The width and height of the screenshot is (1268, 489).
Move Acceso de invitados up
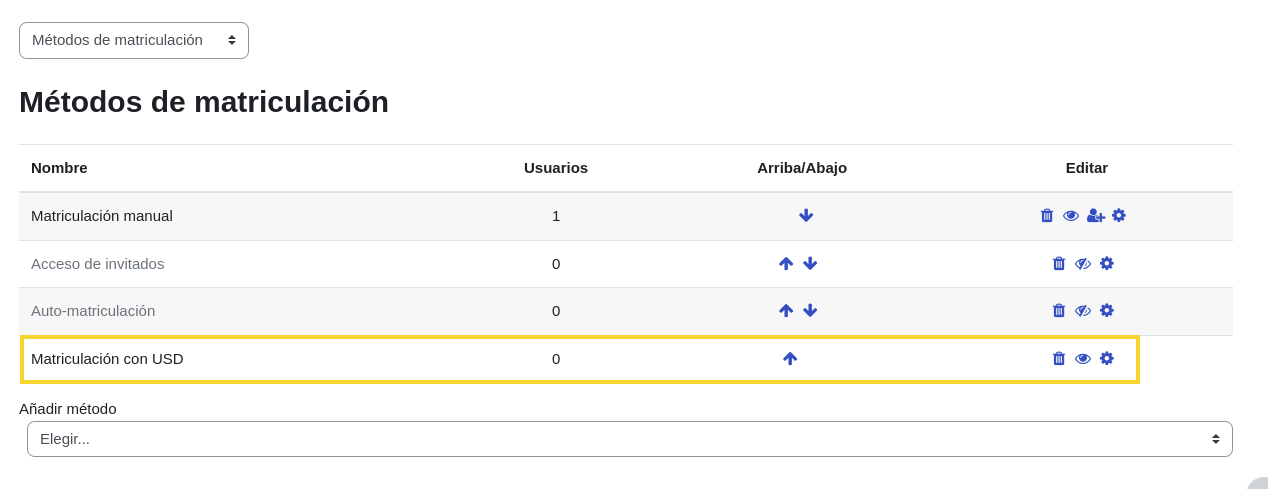[x=786, y=264]
